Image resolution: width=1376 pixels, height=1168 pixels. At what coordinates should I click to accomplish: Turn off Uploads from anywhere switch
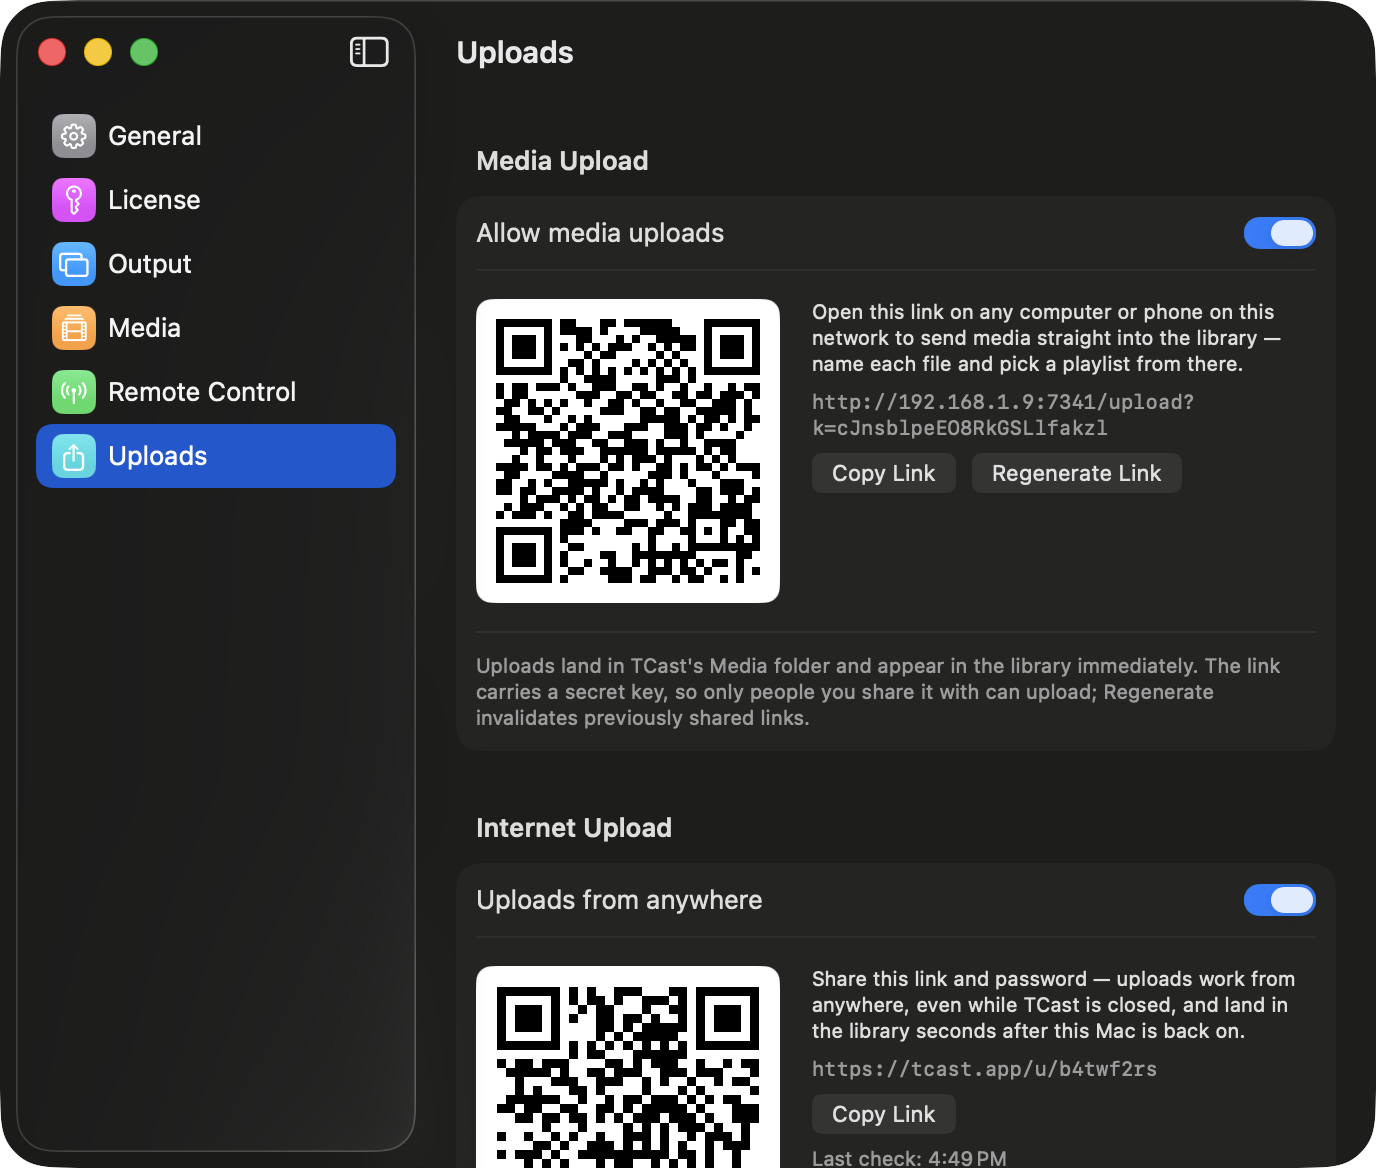(1279, 900)
